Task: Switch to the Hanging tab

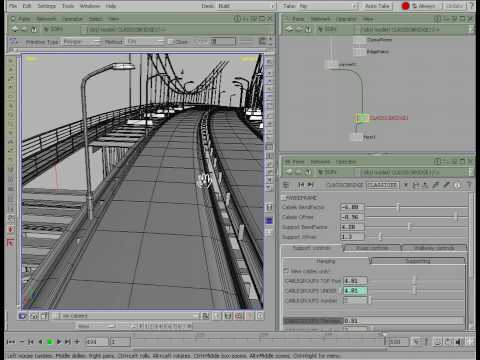Action: [326, 261]
